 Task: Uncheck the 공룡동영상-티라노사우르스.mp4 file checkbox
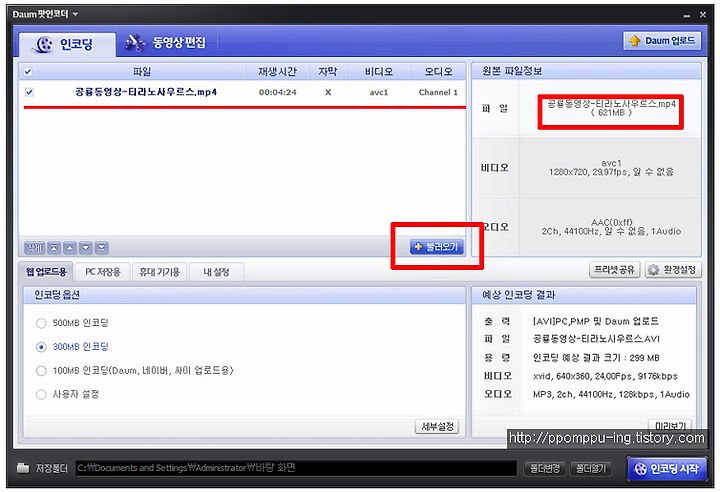(x=29, y=92)
